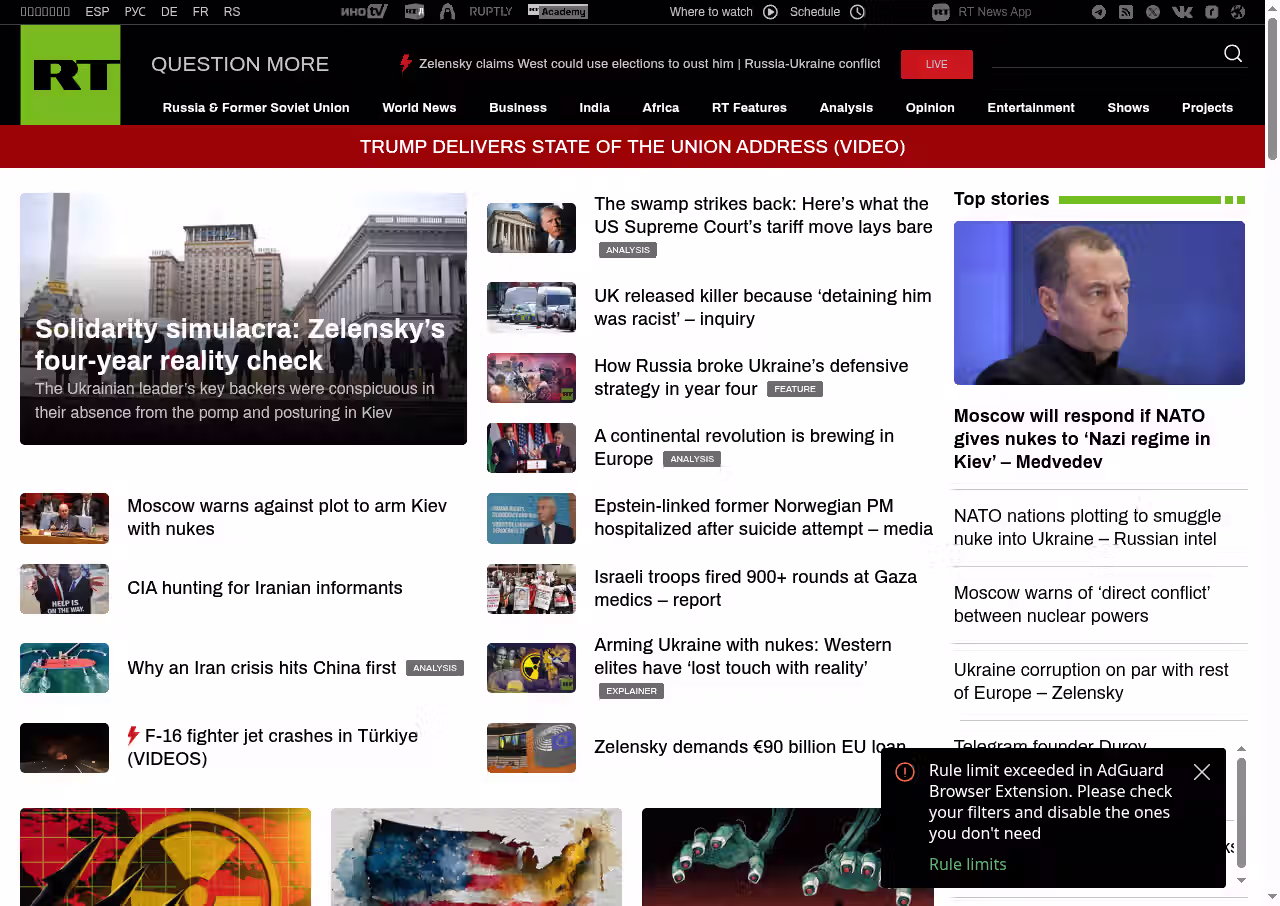Click the Where to watch play icon

point(770,12)
